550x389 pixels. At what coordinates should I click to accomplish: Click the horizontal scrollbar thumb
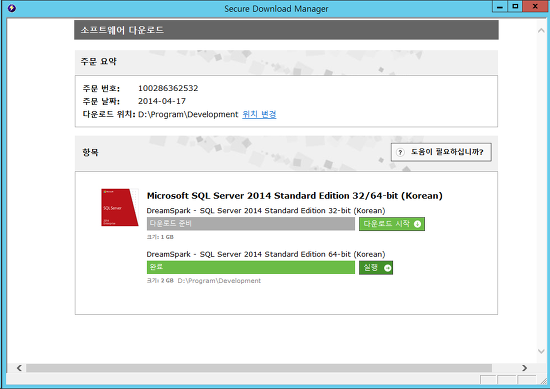259,368
